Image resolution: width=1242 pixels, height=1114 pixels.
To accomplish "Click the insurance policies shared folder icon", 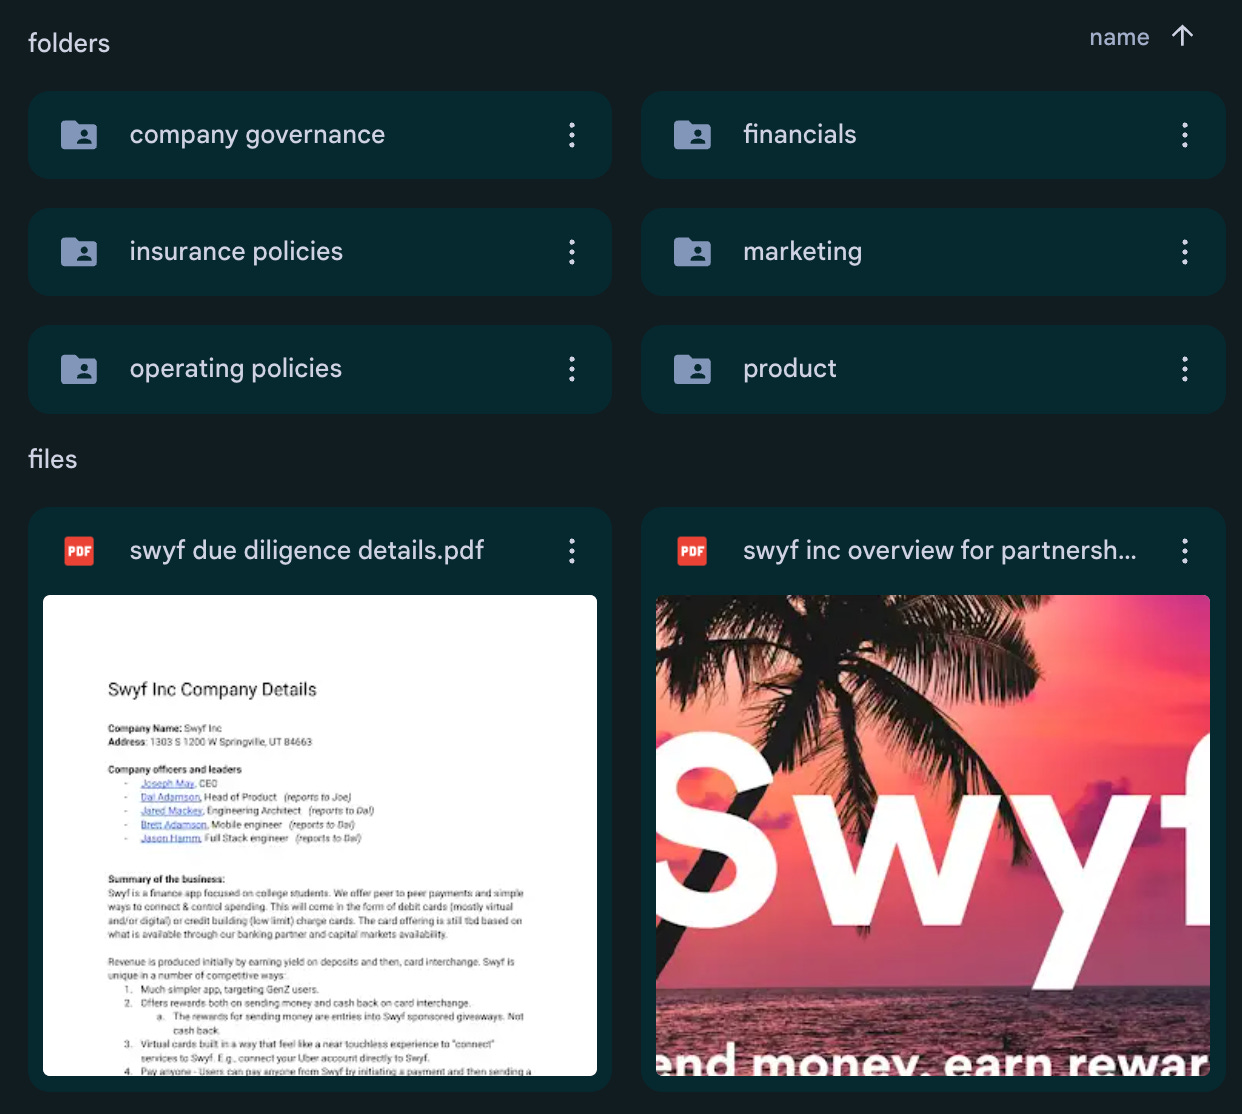I will (79, 252).
